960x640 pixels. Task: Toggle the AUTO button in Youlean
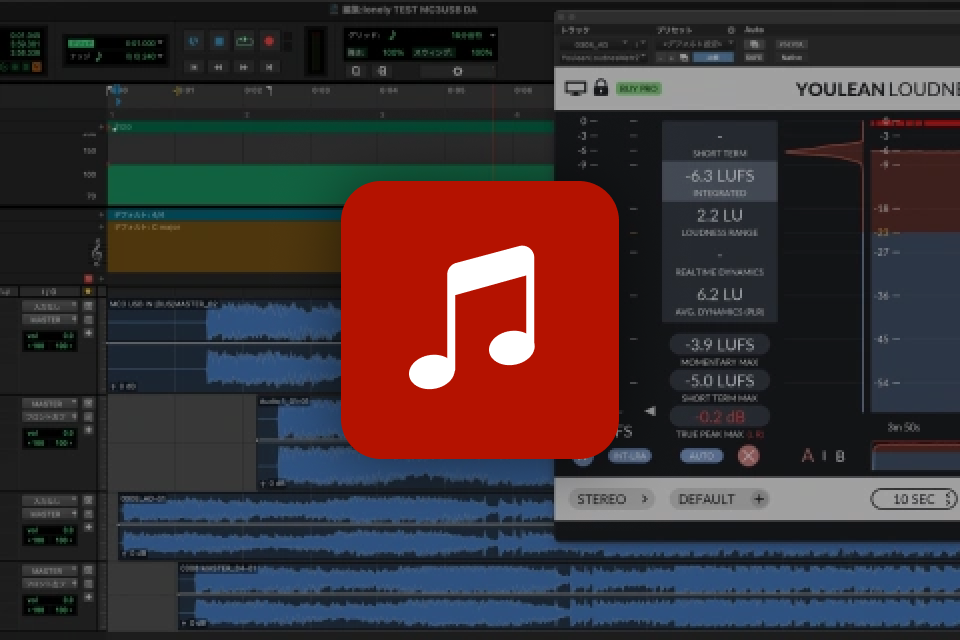tap(702, 456)
